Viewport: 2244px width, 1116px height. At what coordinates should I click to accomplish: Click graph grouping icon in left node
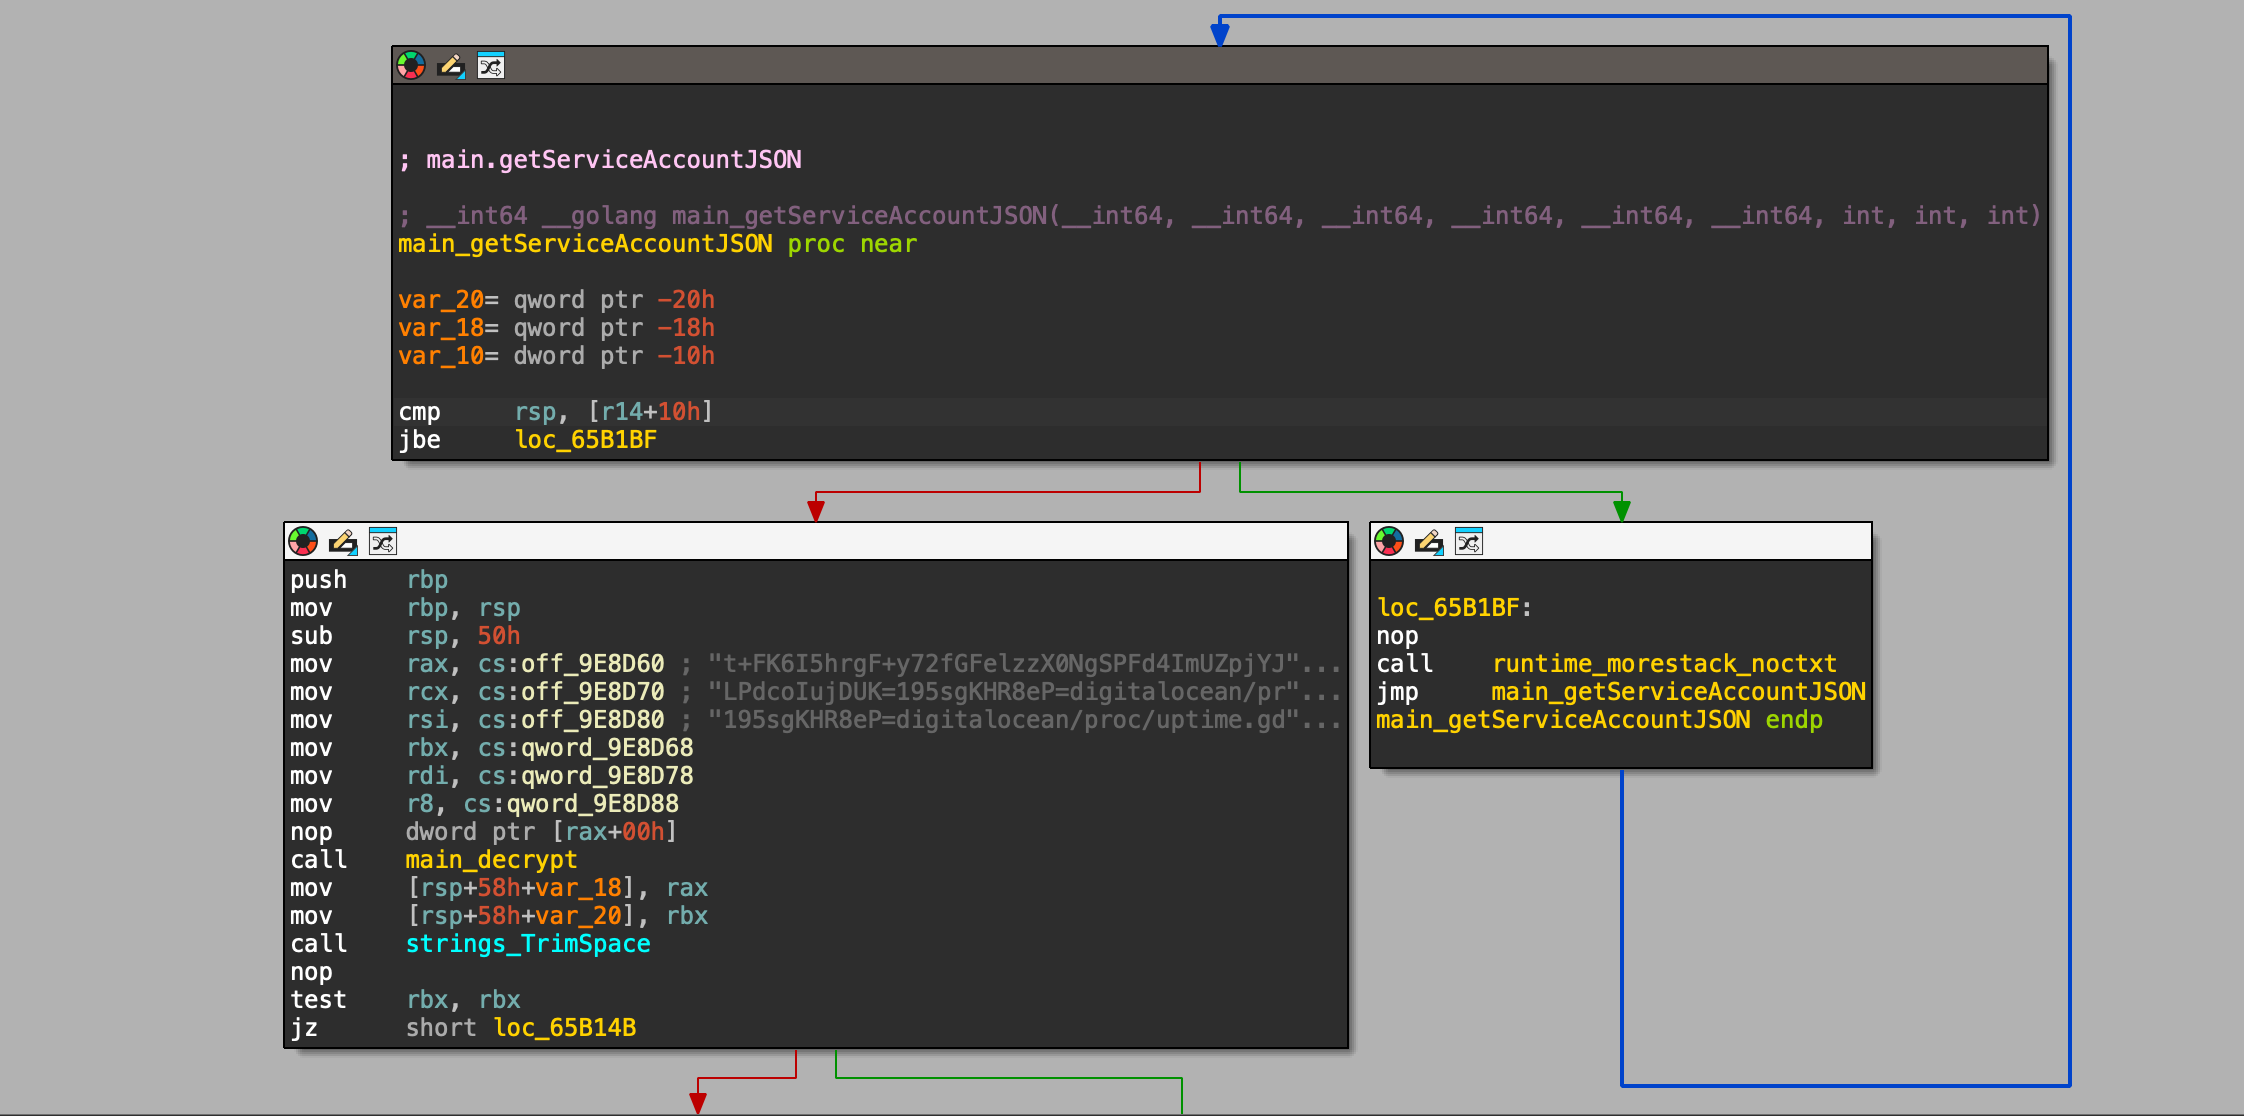[x=383, y=542]
